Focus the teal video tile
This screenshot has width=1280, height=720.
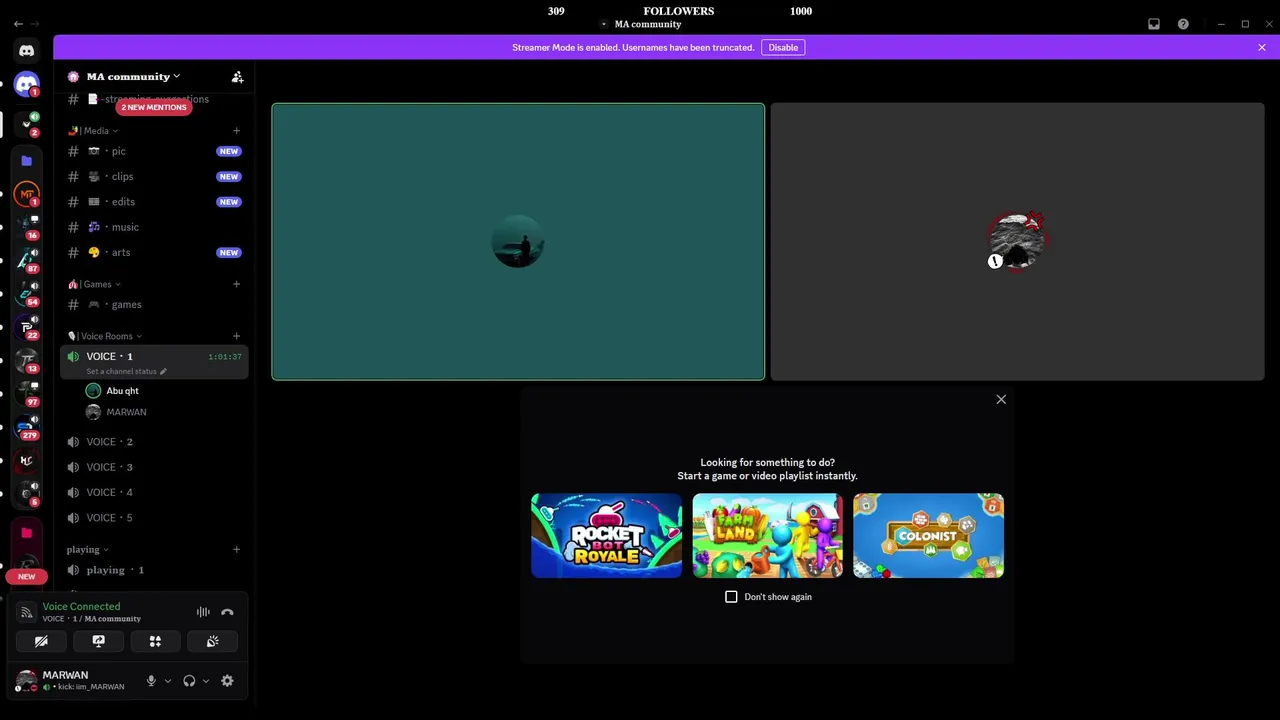click(518, 242)
